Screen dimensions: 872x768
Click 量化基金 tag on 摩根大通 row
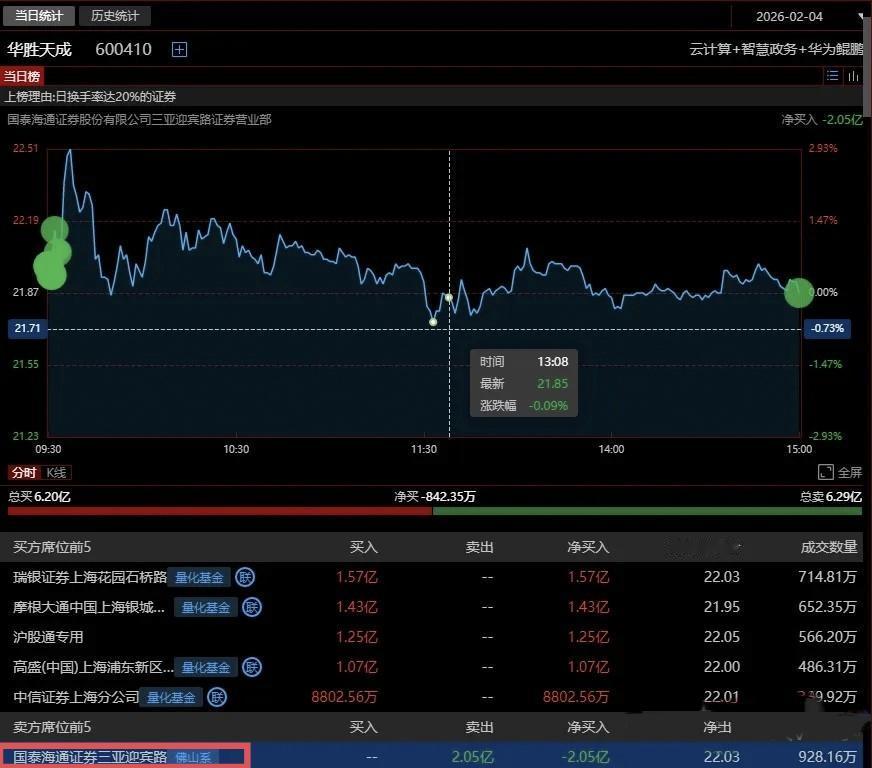206,608
